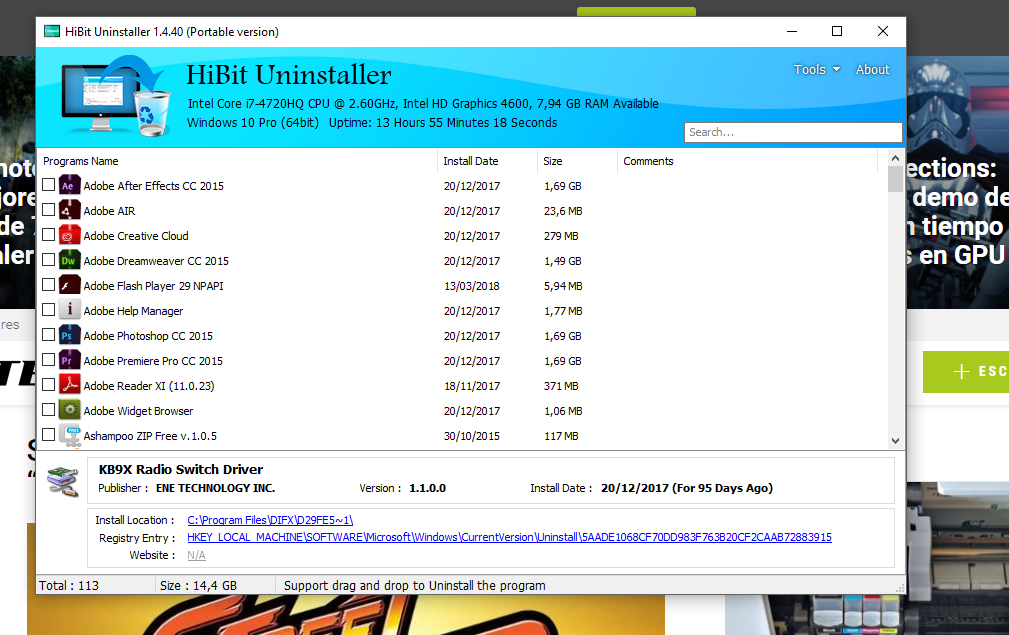Screen dimensions: 1009x635
Task: Click the Adobe Widget Browser icon
Action: (x=69, y=410)
